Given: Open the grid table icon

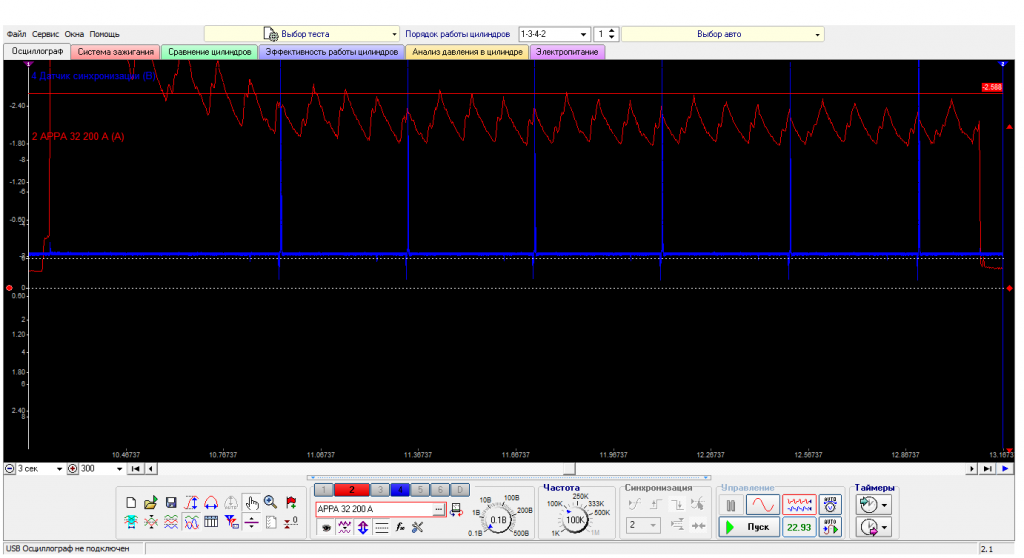Looking at the screenshot, I should [211, 522].
